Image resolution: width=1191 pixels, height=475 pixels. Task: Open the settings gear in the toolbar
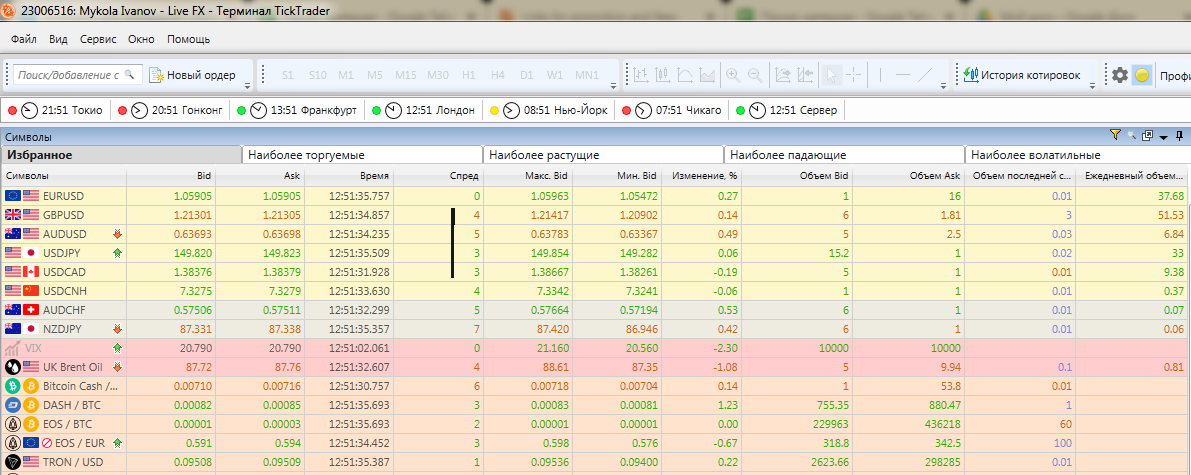tap(1120, 75)
